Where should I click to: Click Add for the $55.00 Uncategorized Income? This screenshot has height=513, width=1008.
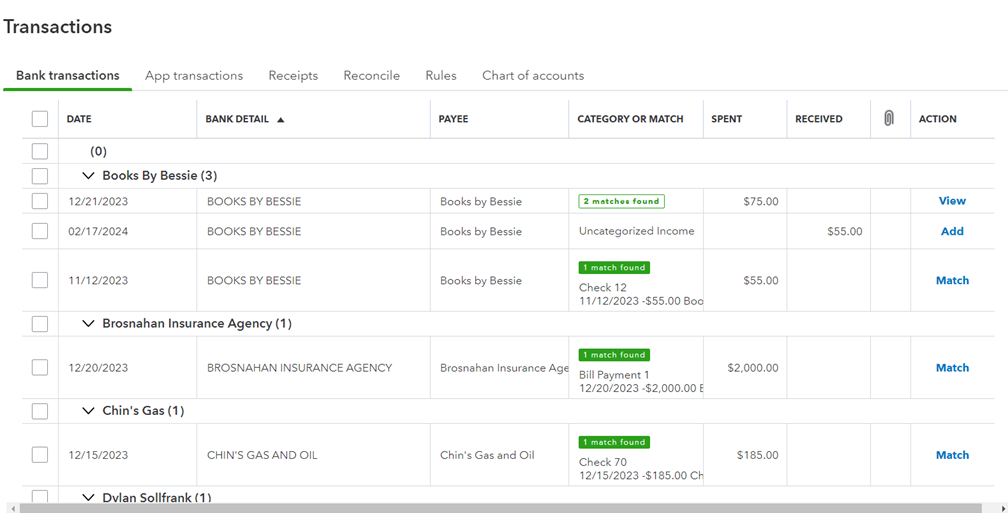[x=952, y=231]
